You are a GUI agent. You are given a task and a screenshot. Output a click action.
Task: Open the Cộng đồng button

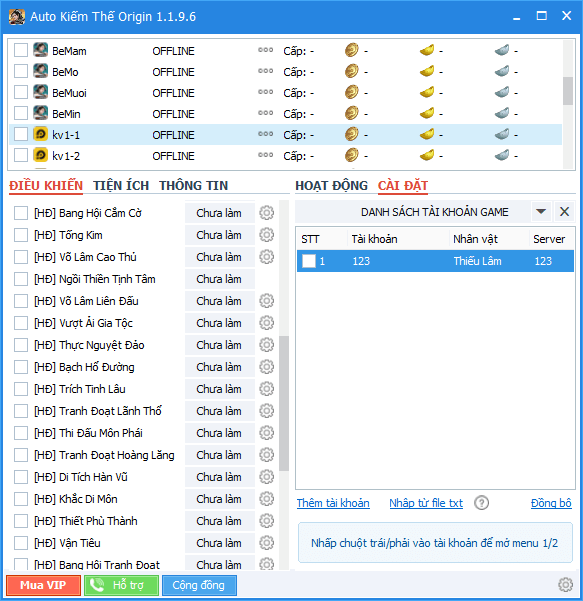point(199,585)
